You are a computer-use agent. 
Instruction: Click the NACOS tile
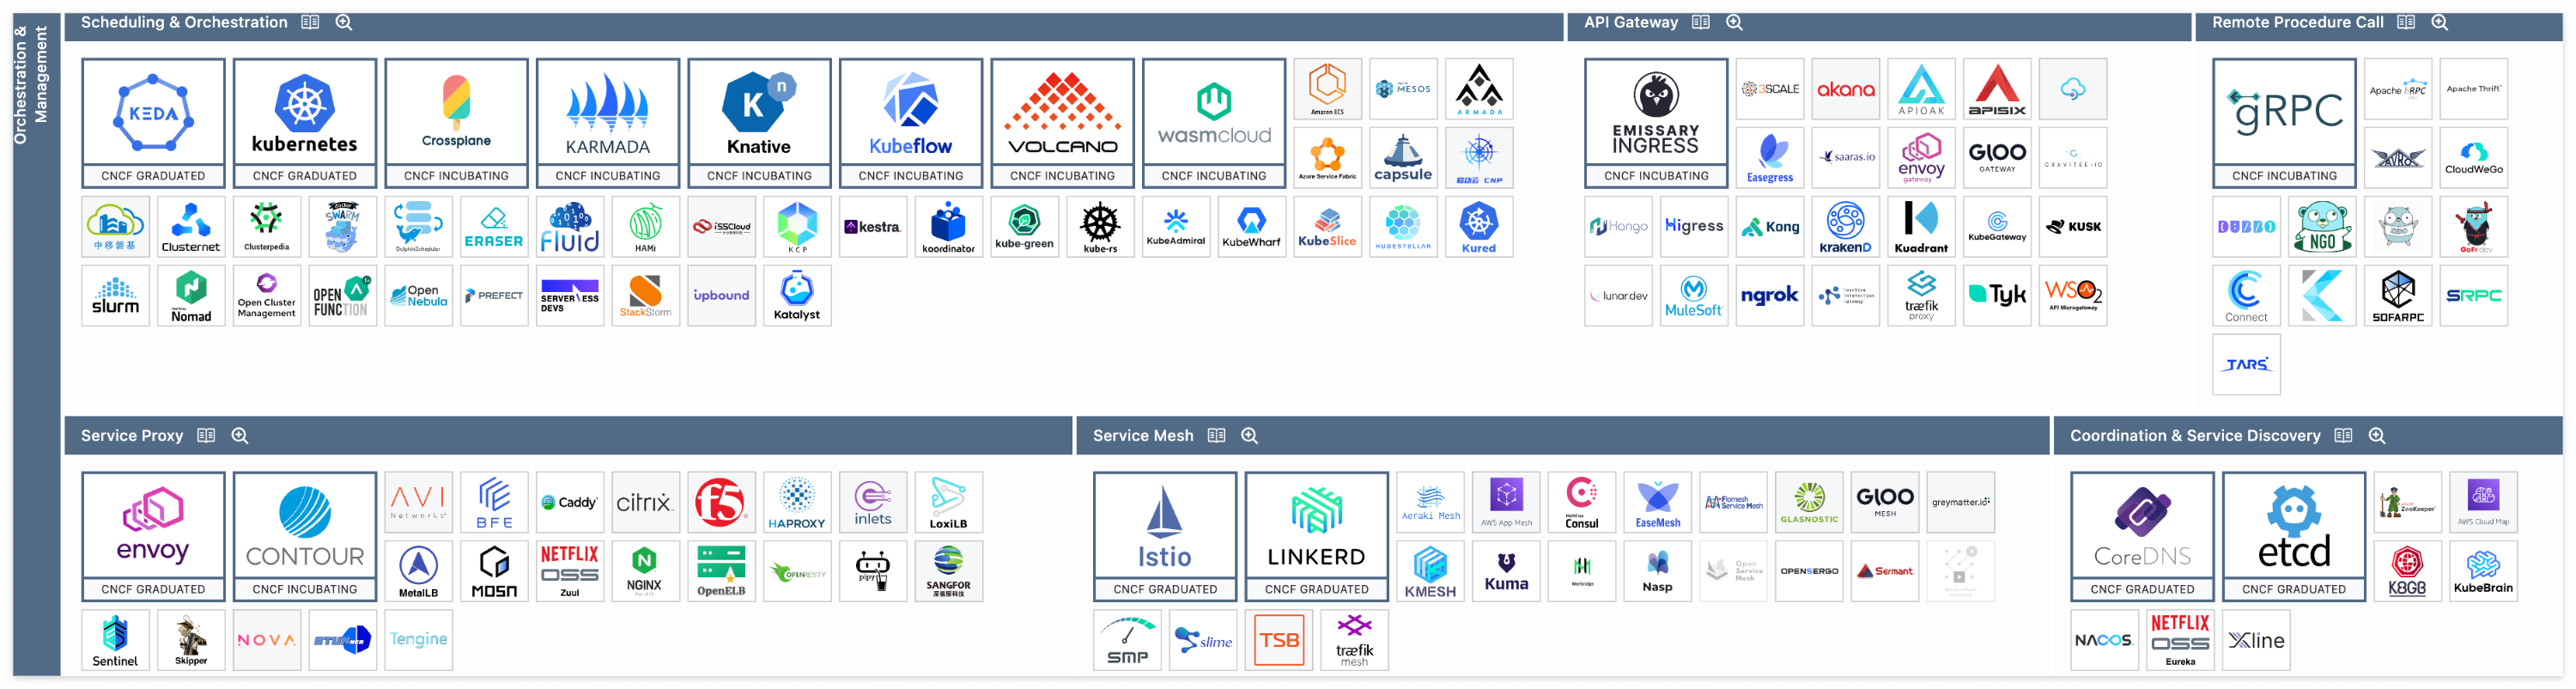coord(2104,641)
